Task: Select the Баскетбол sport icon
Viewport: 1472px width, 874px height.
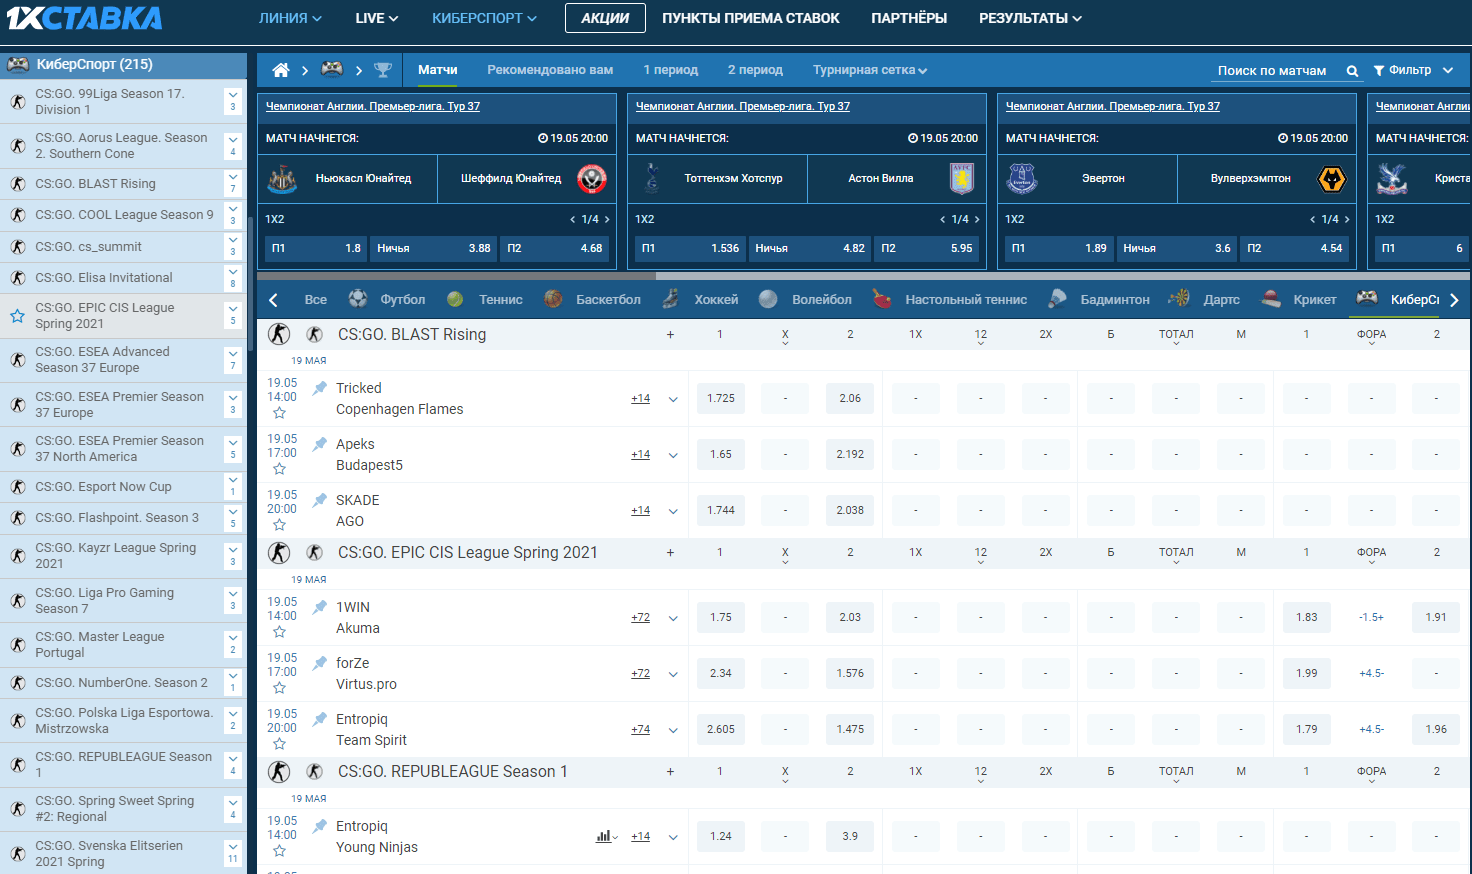Action: [x=553, y=299]
